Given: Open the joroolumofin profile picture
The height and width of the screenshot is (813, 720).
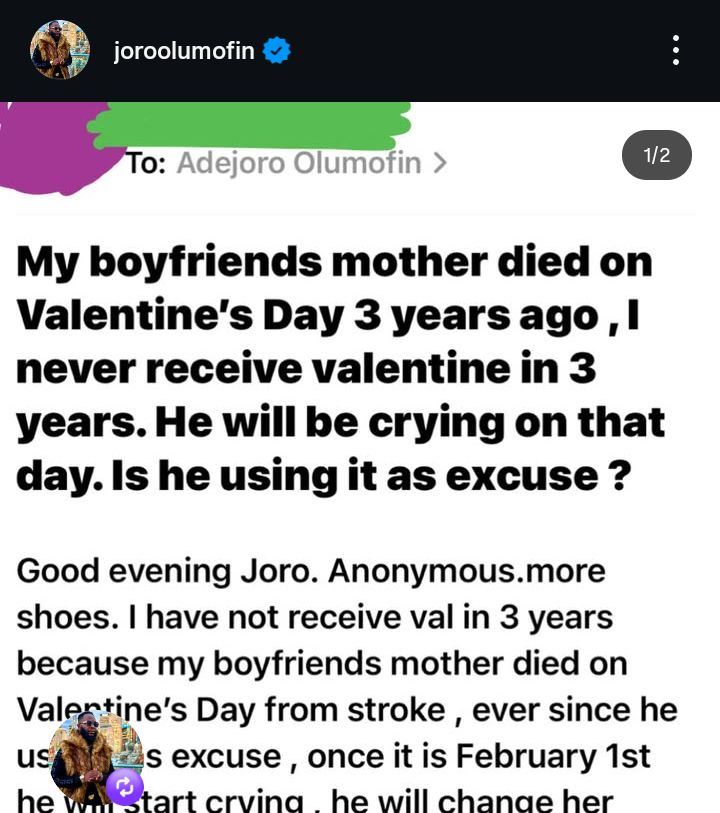Looking at the screenshot, I should [x=60, y=50].
